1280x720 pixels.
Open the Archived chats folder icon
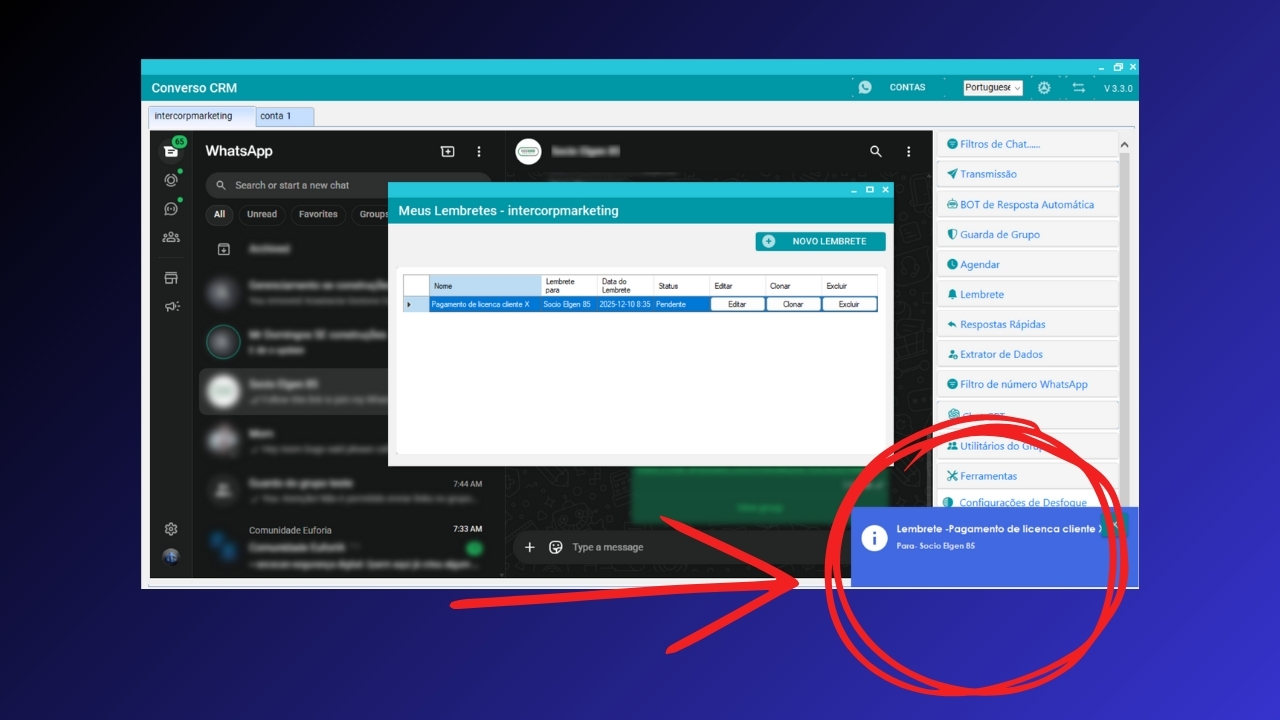pyautogui.click(x=224, y=249)
